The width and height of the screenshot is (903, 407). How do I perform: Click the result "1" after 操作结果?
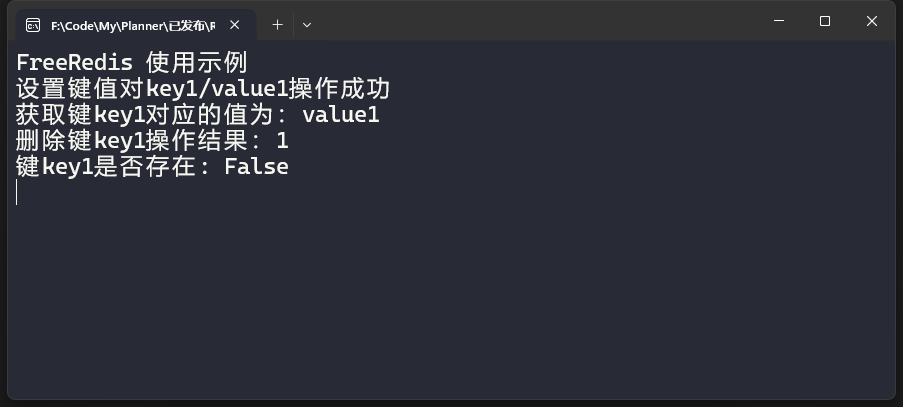click(282, 141)
